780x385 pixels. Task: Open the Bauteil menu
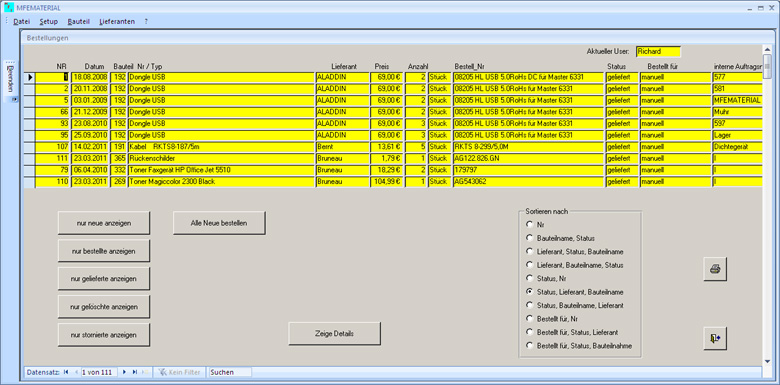coord(79,21)
